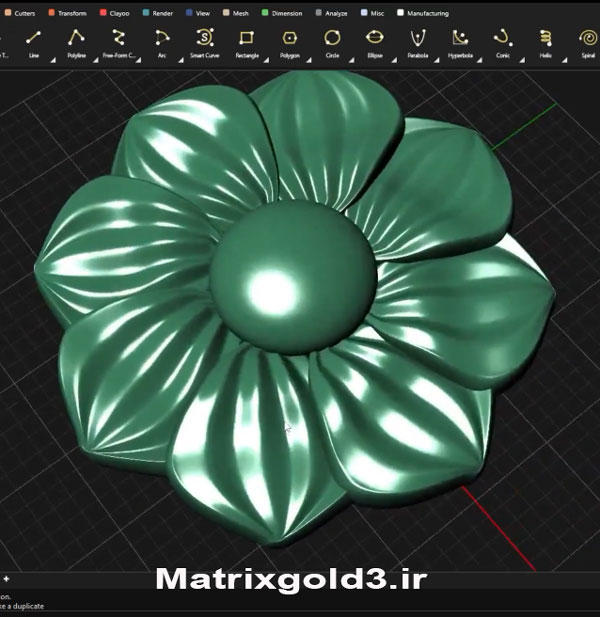This screenshot has height=617, width=600.
Task: Select the Free-Form Curve tool
Action: pos(119,42)
